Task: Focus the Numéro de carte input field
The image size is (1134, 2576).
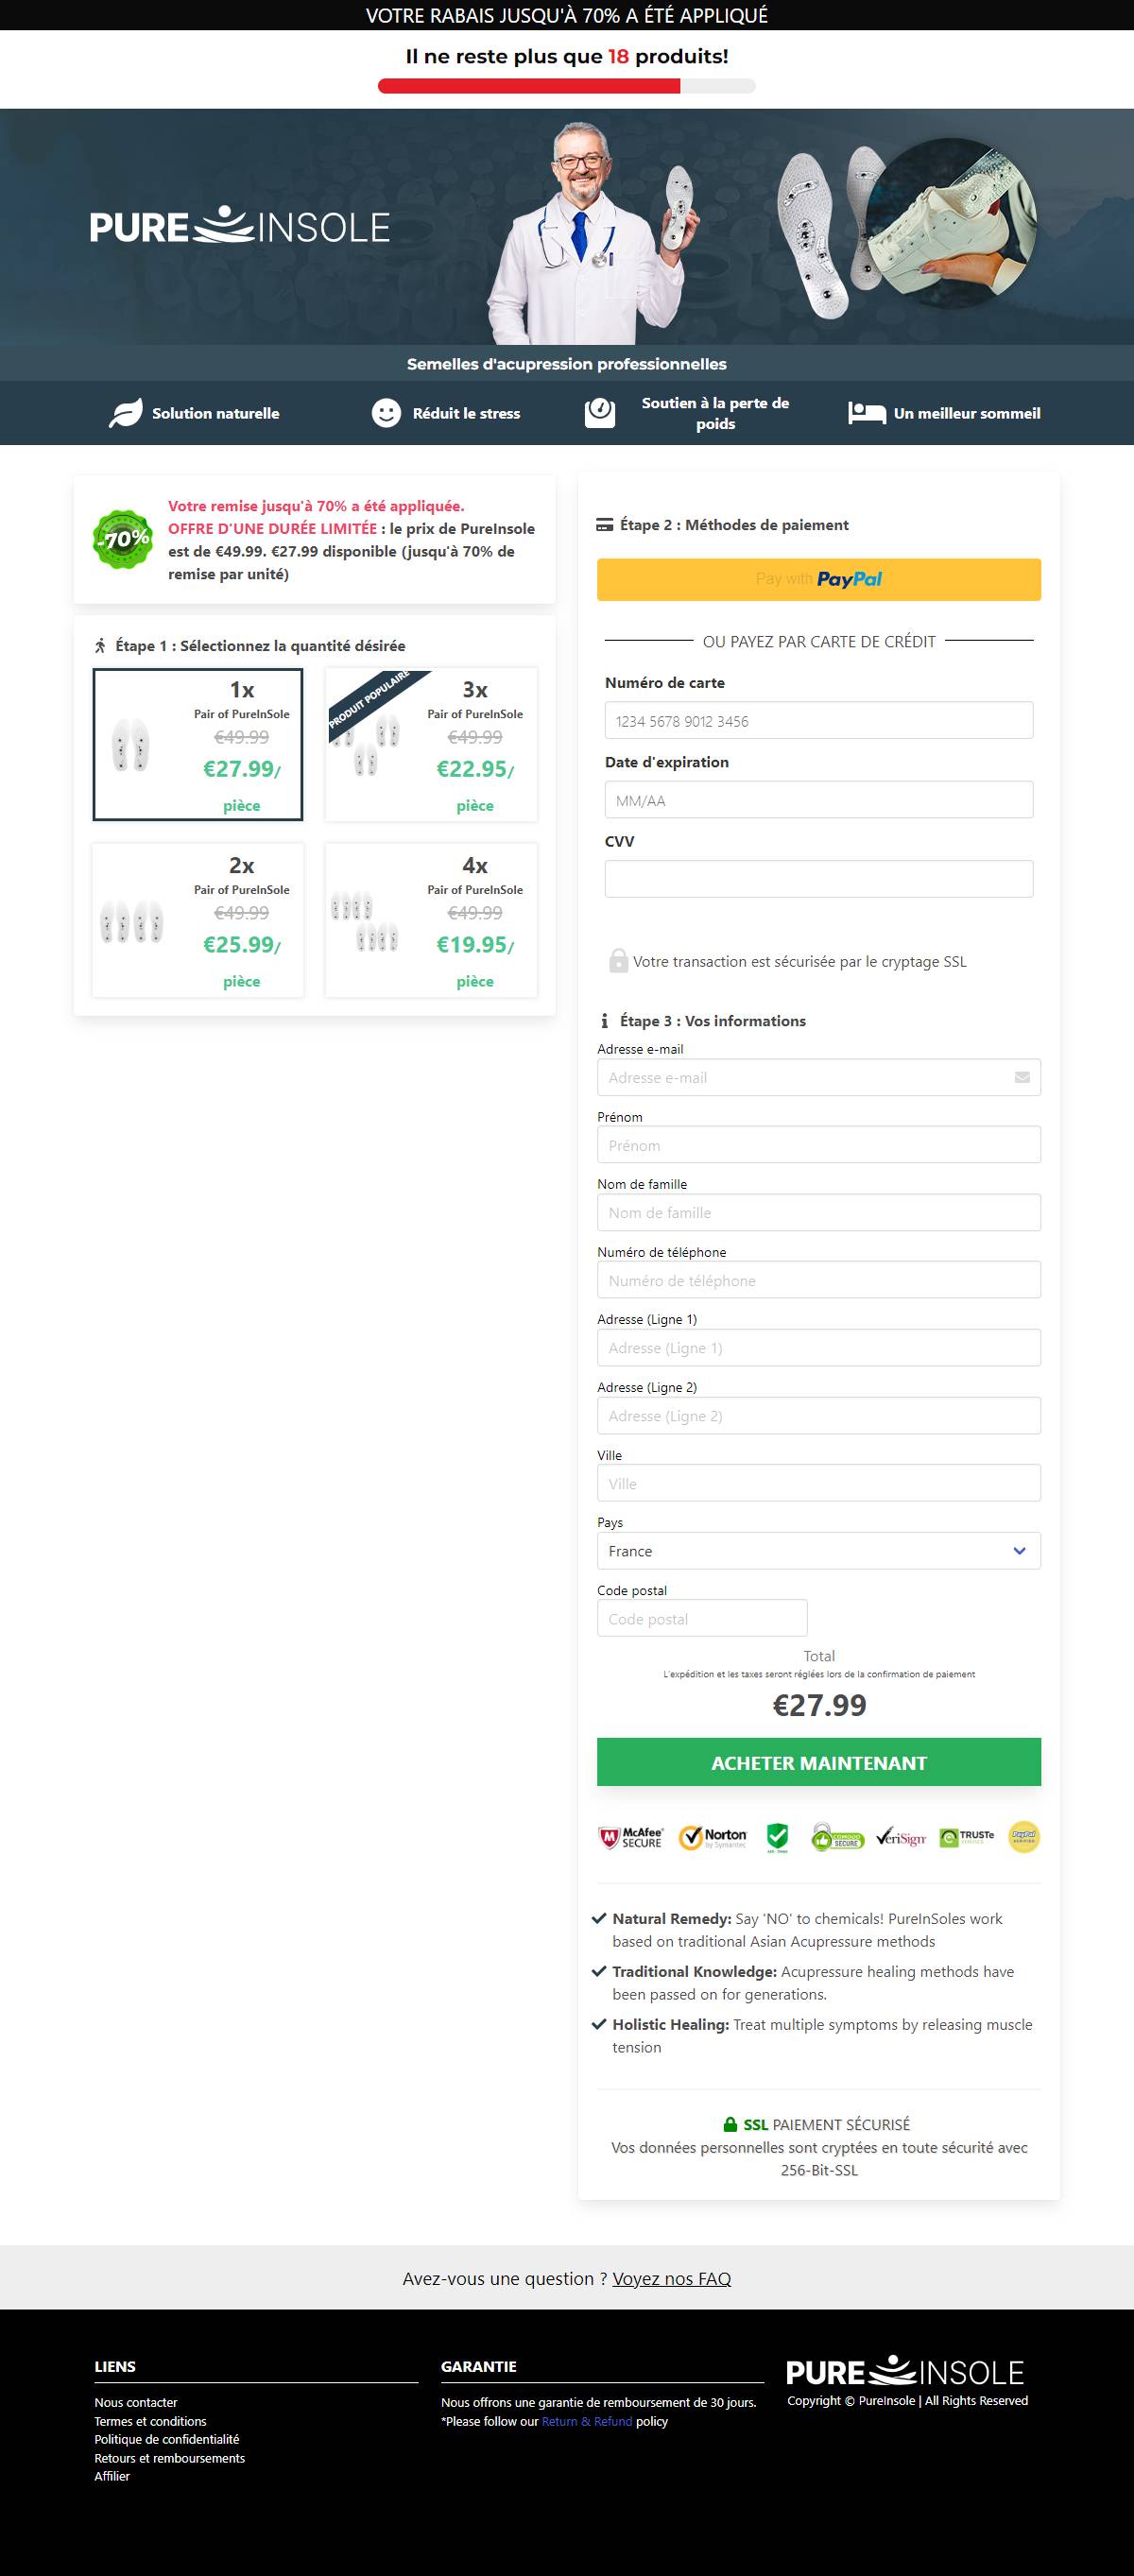Action: click(819, 720)
